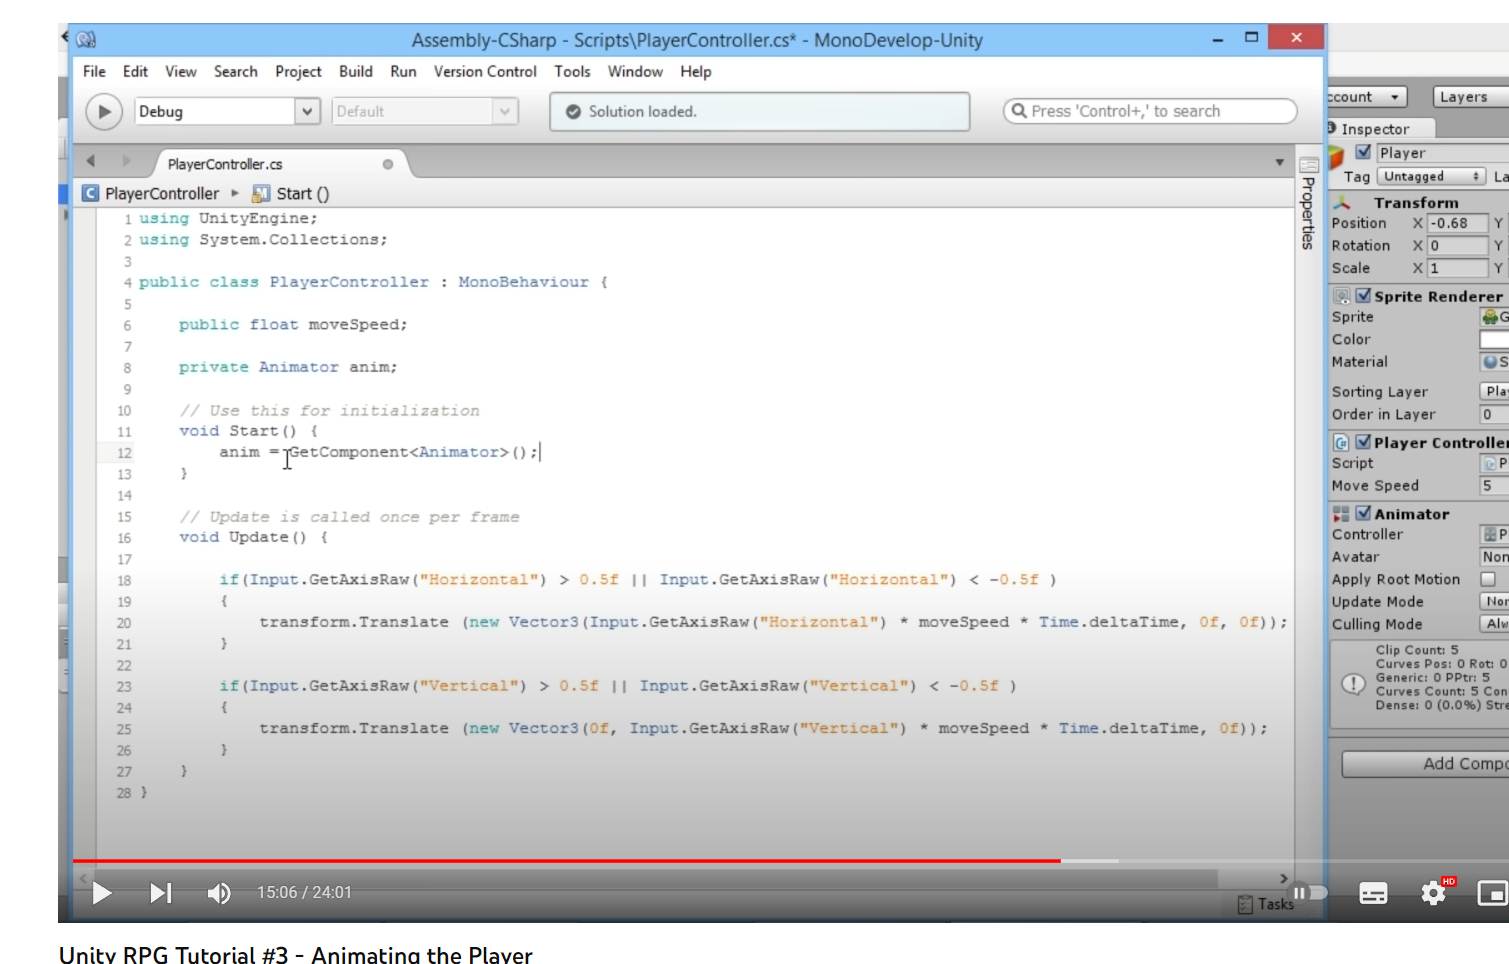Open the Sorting Layer dropdown

(1494, 391)
